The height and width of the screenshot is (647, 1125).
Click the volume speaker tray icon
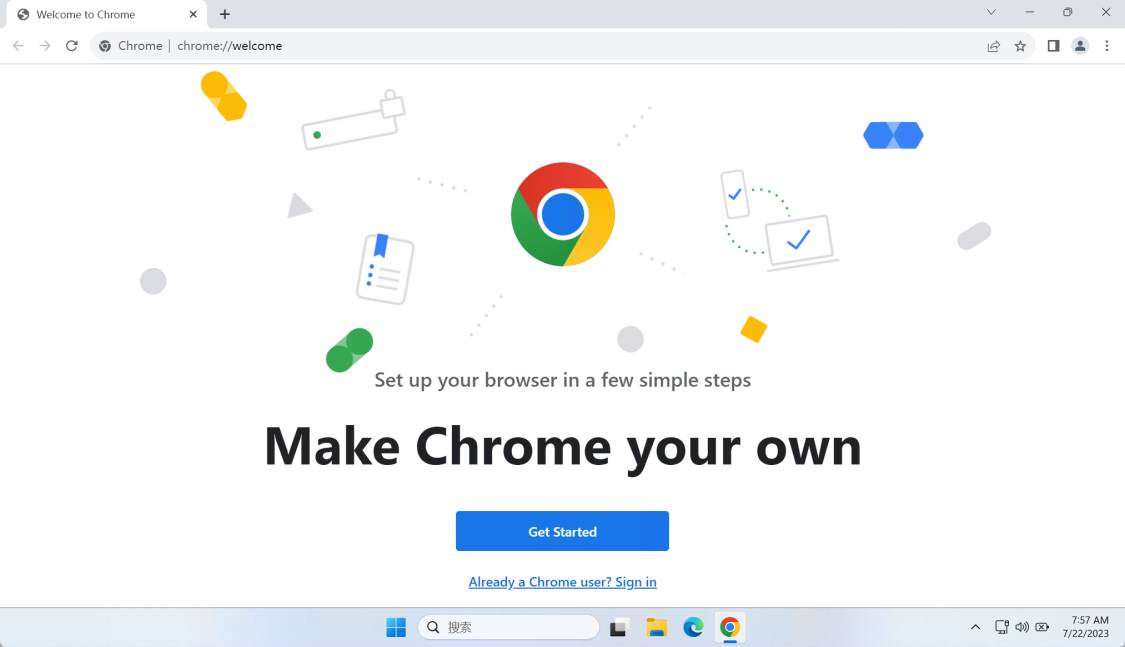click(x=1022, y=627)
